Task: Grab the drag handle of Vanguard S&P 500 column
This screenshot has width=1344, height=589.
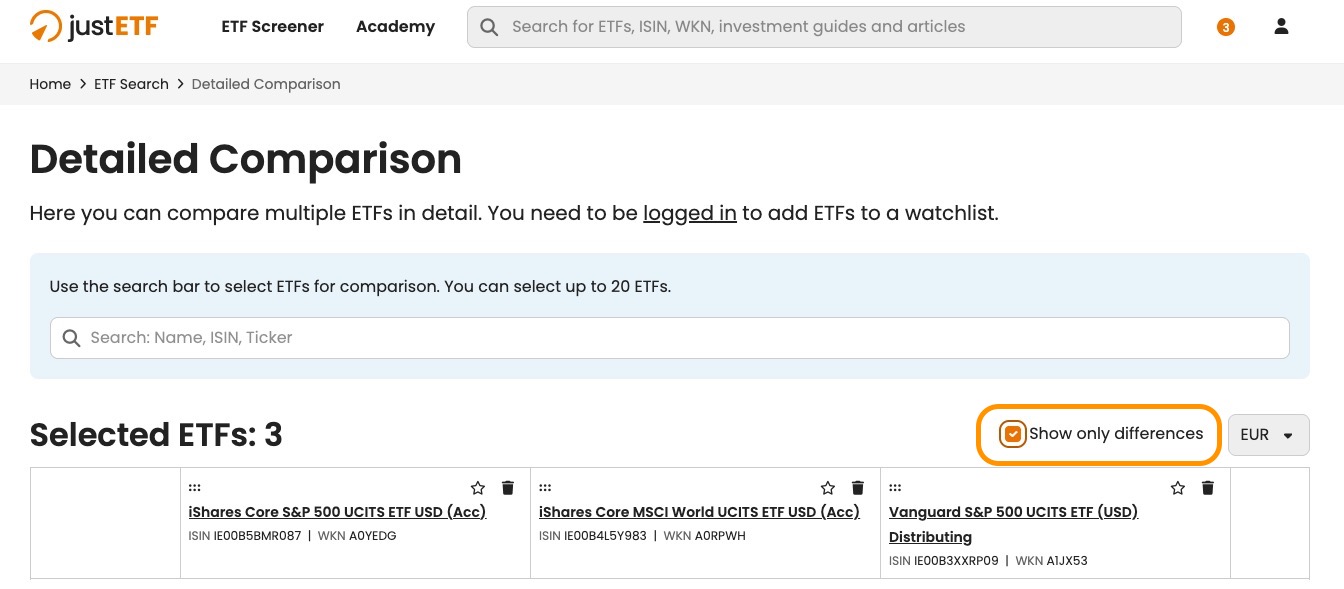Action: [x=895, y=488]
